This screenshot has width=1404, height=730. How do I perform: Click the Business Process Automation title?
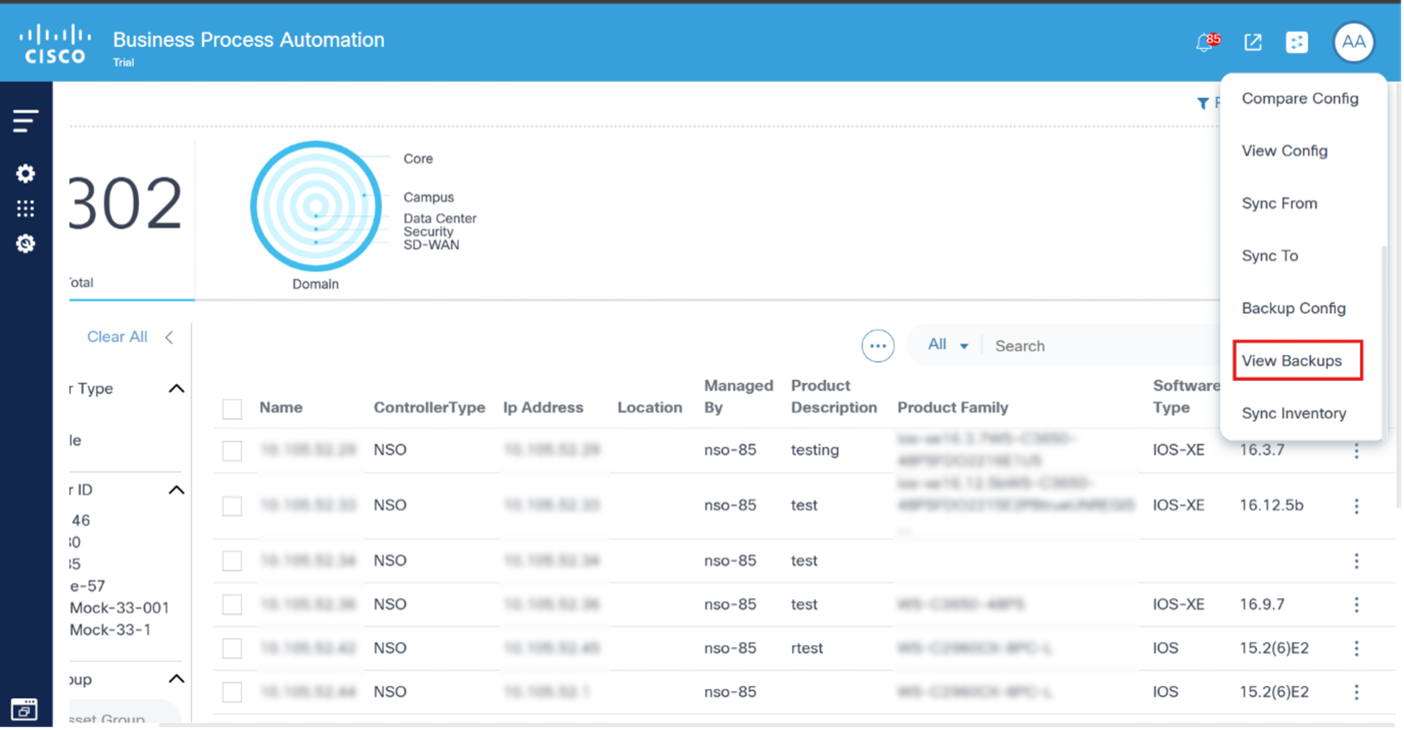[x=248, y=40]
